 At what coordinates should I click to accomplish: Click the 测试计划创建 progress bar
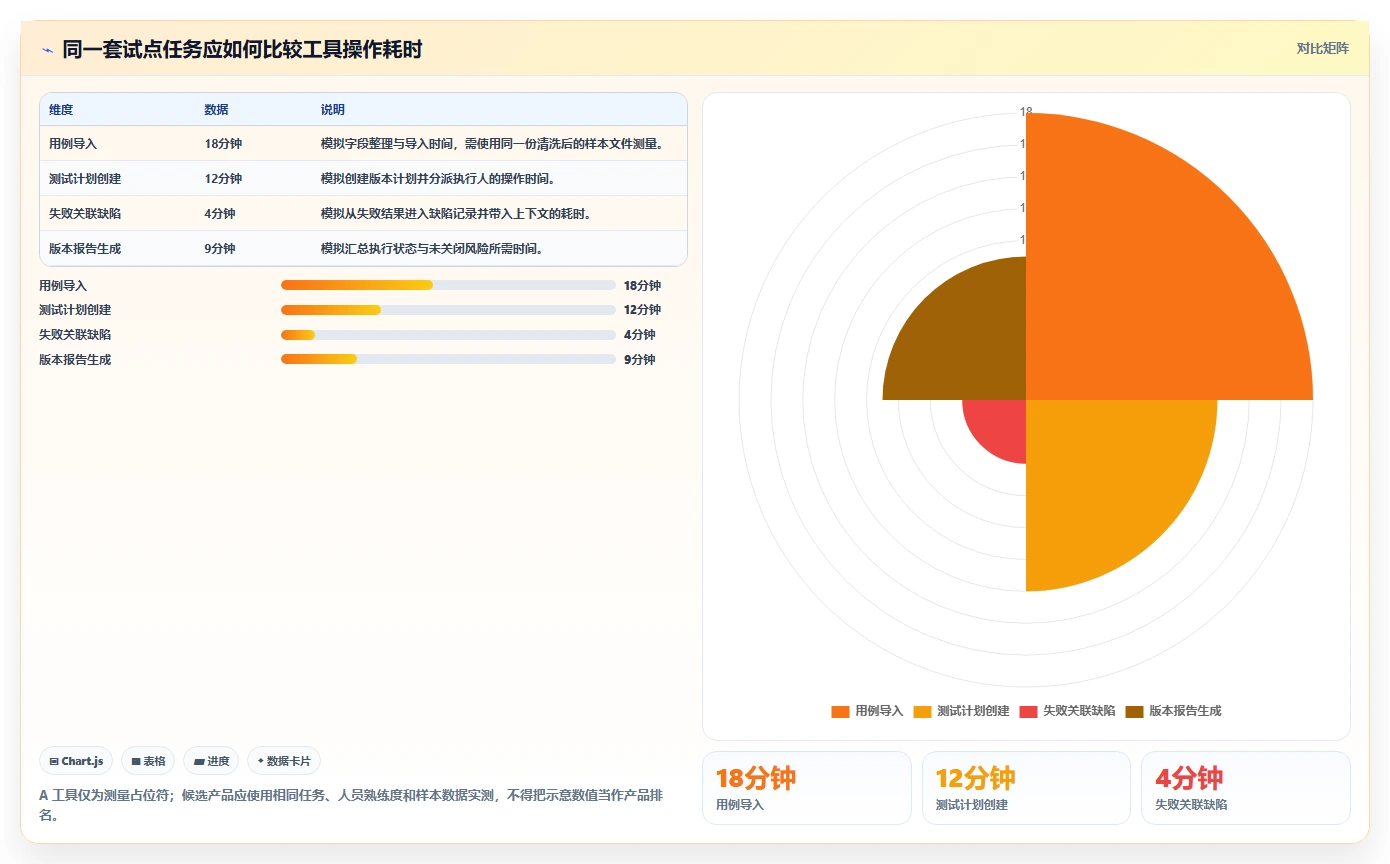448,310
